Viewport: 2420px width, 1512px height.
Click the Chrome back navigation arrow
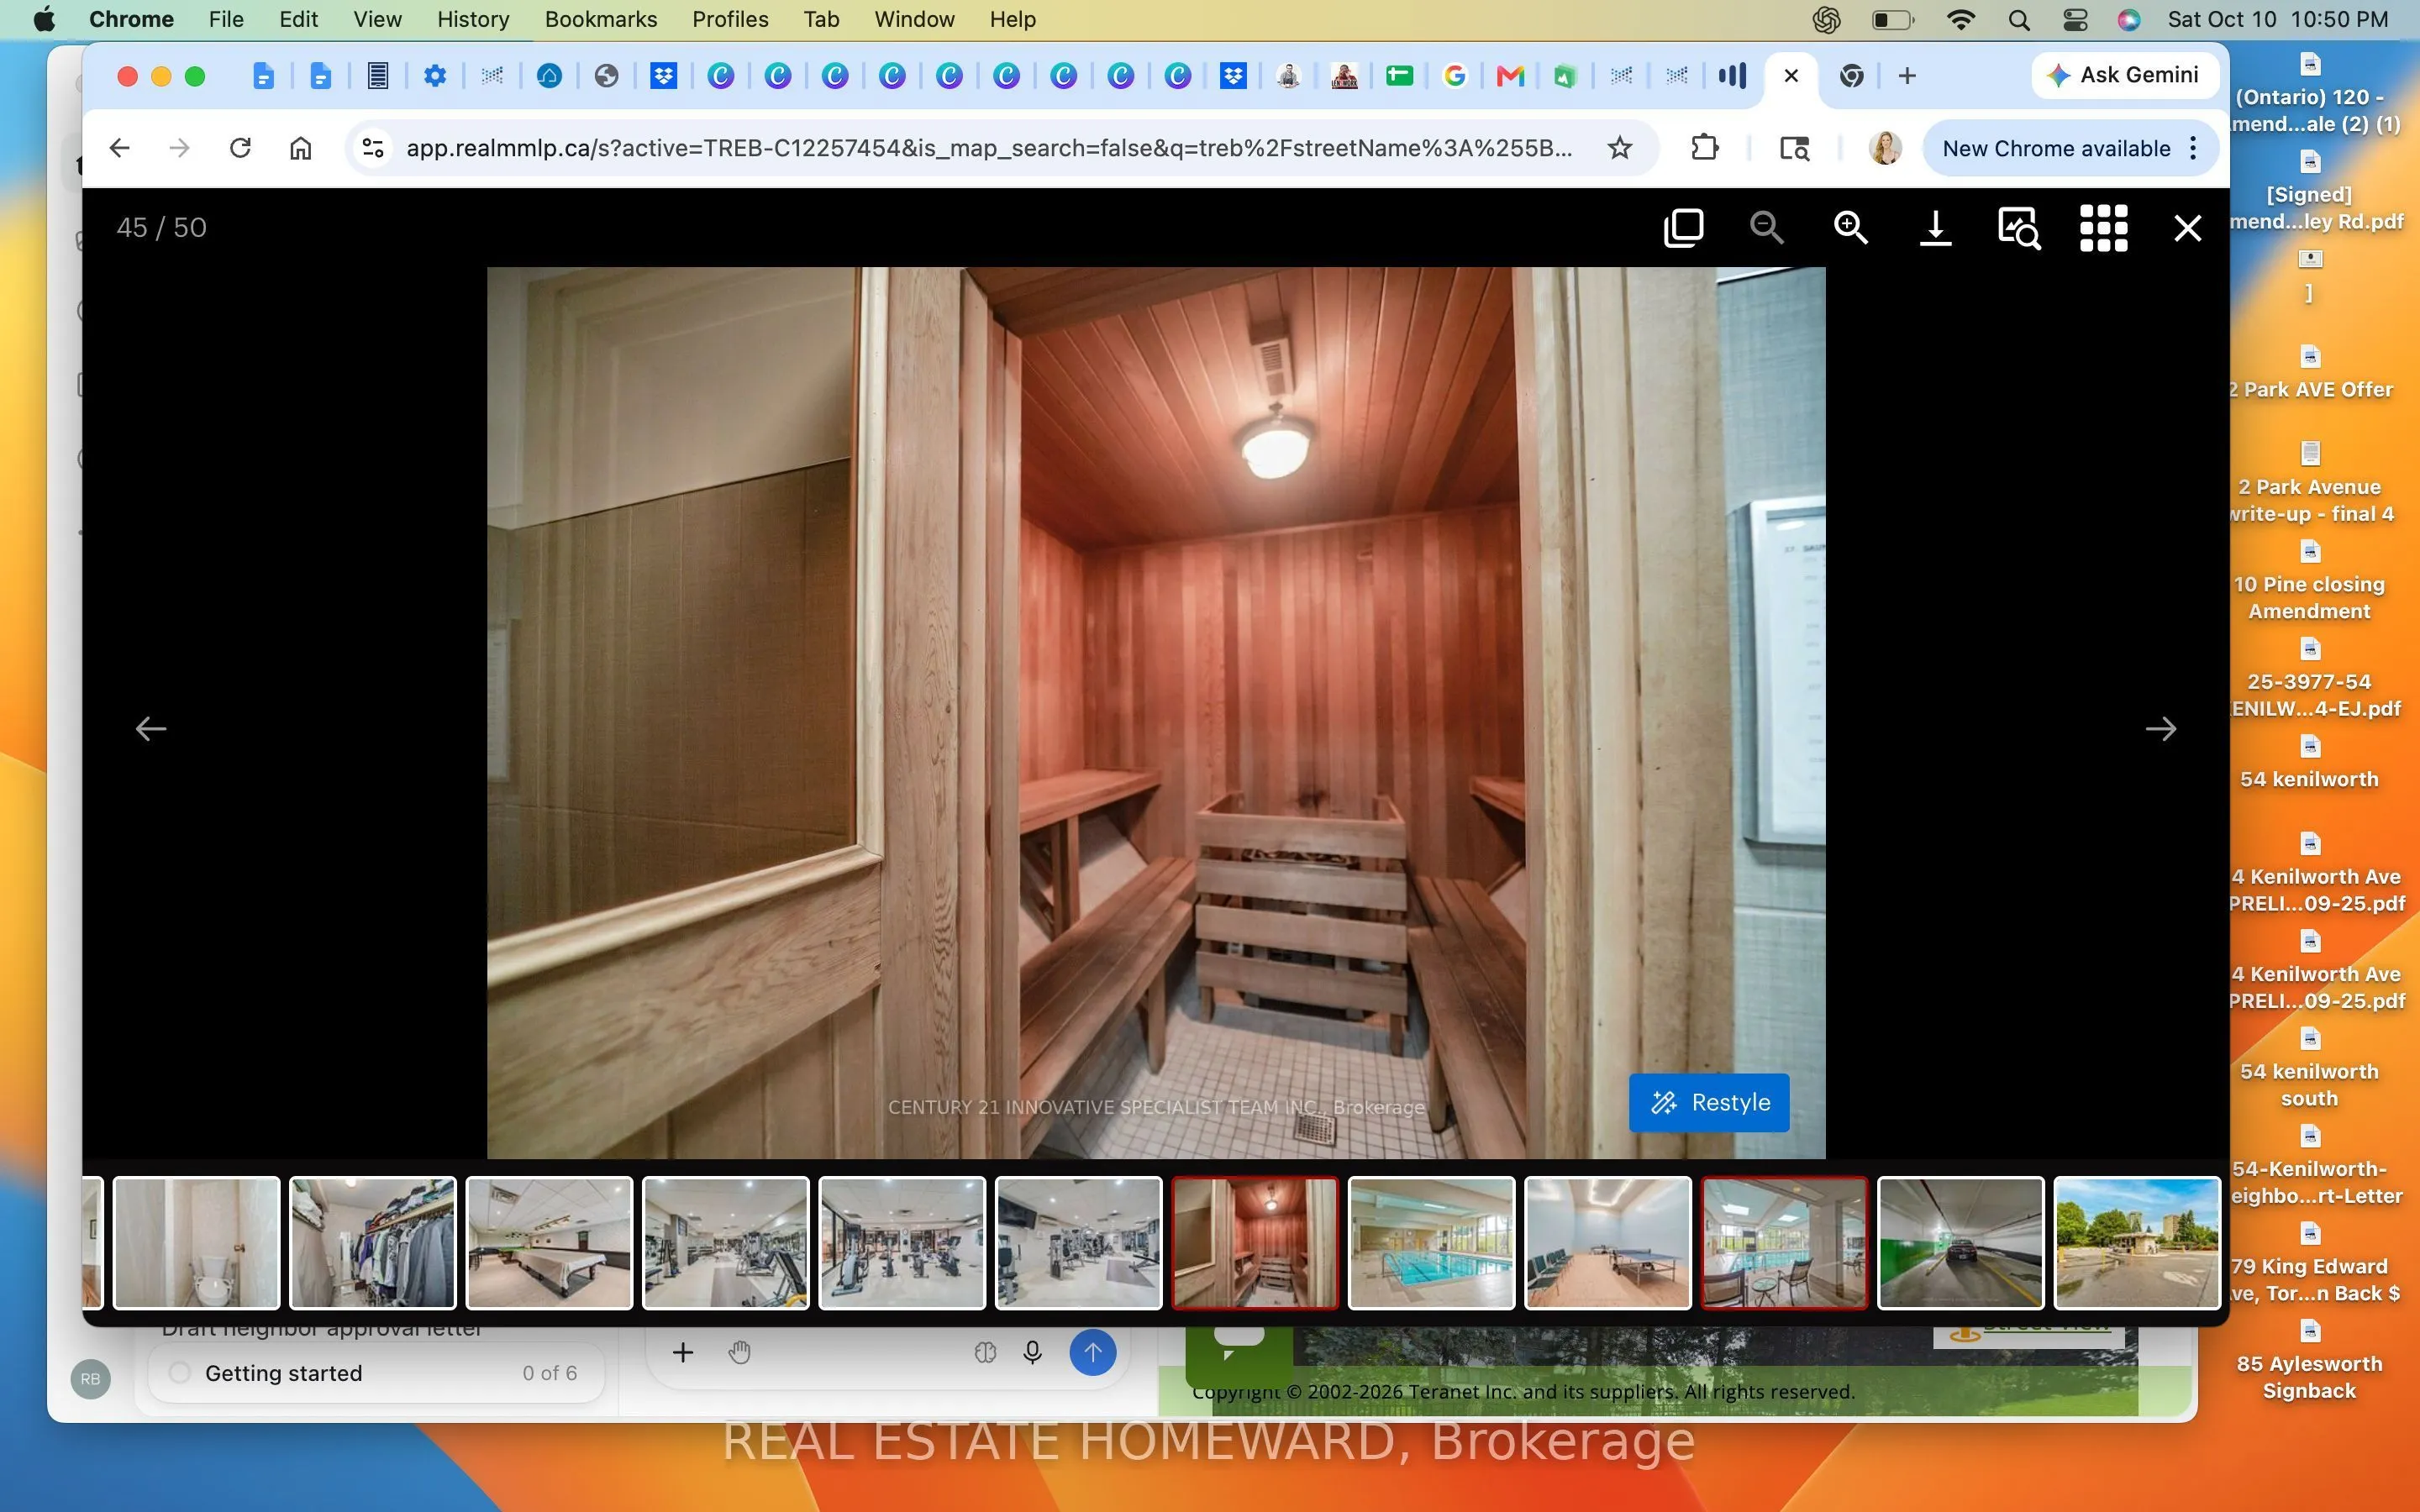120,148
